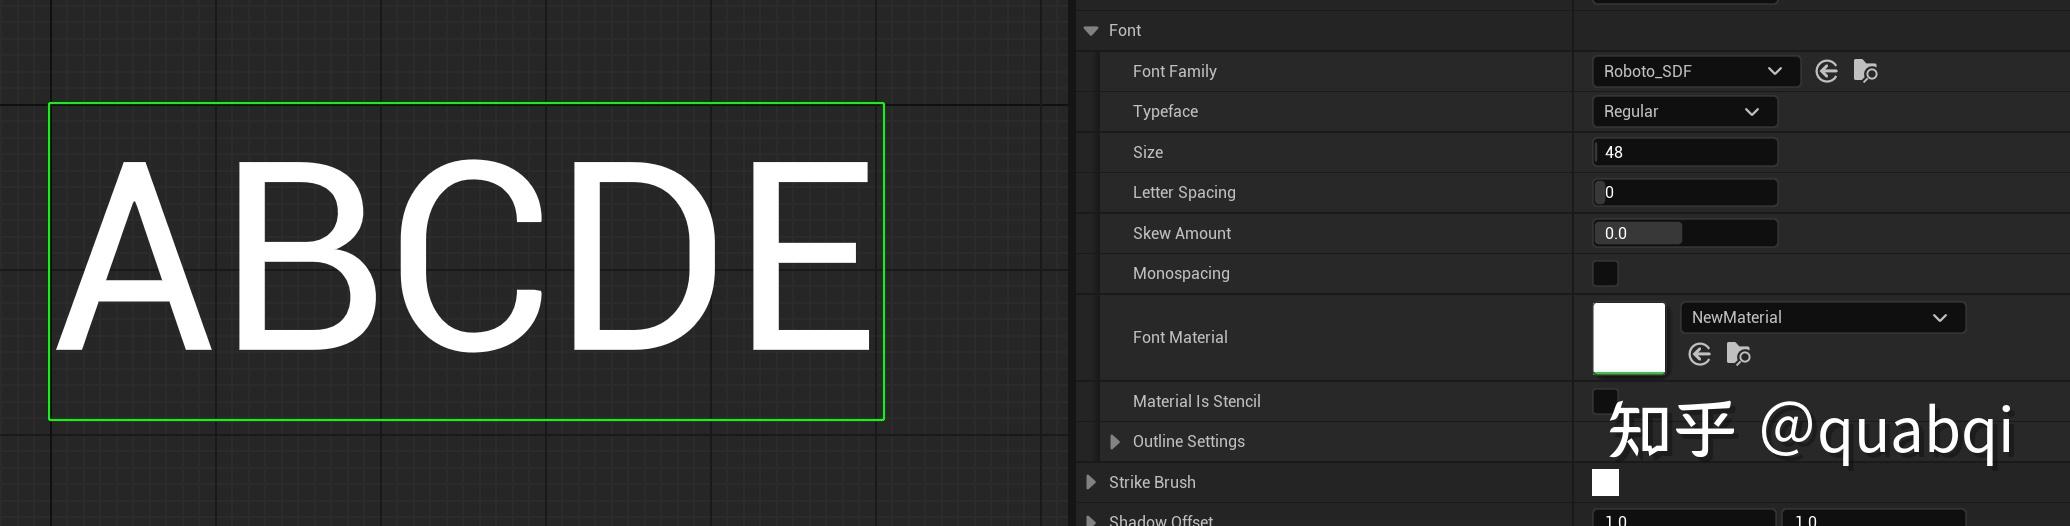
Task: Use selected asset for Font Material
Action: click(1699, 354)
